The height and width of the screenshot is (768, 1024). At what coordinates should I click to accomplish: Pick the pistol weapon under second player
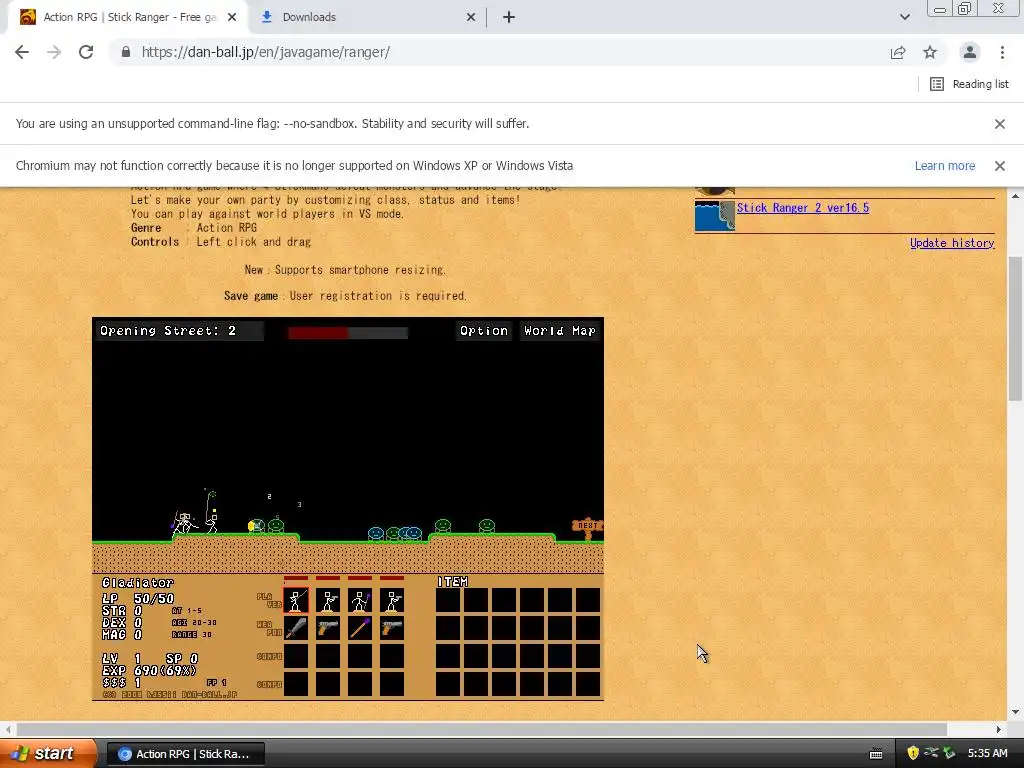[328, 628]
